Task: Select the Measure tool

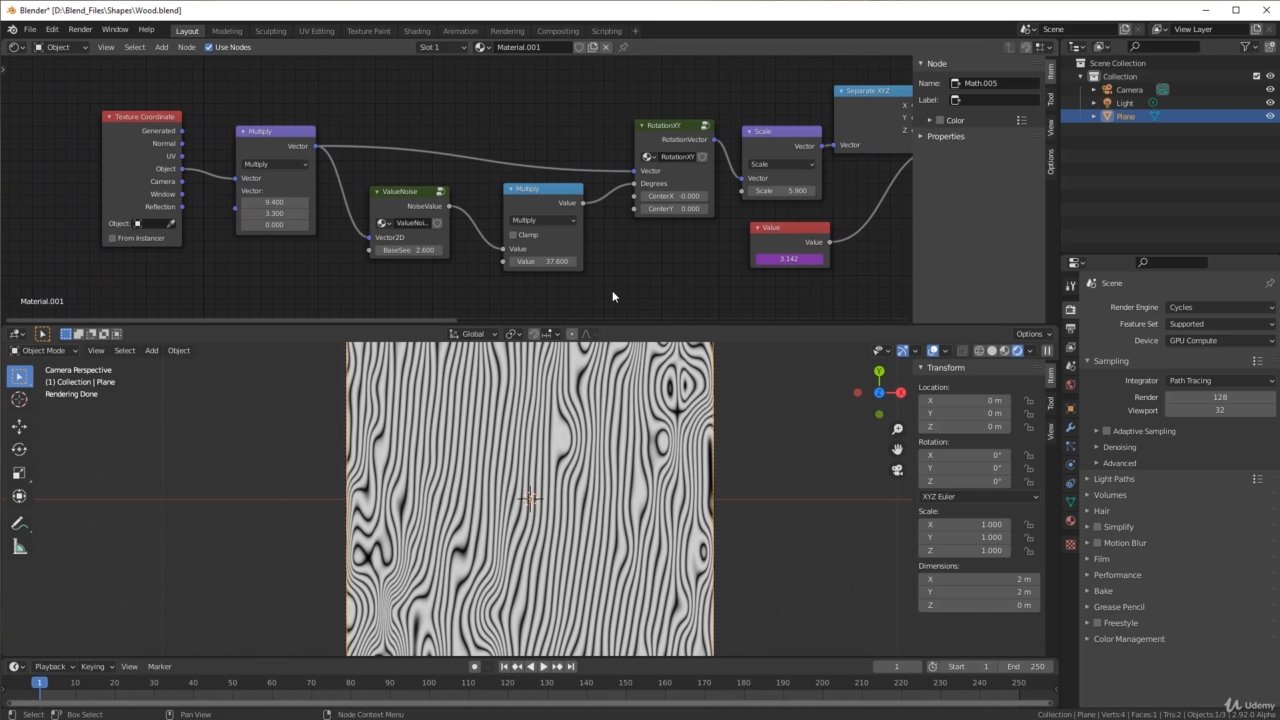Action: [19, 547]
